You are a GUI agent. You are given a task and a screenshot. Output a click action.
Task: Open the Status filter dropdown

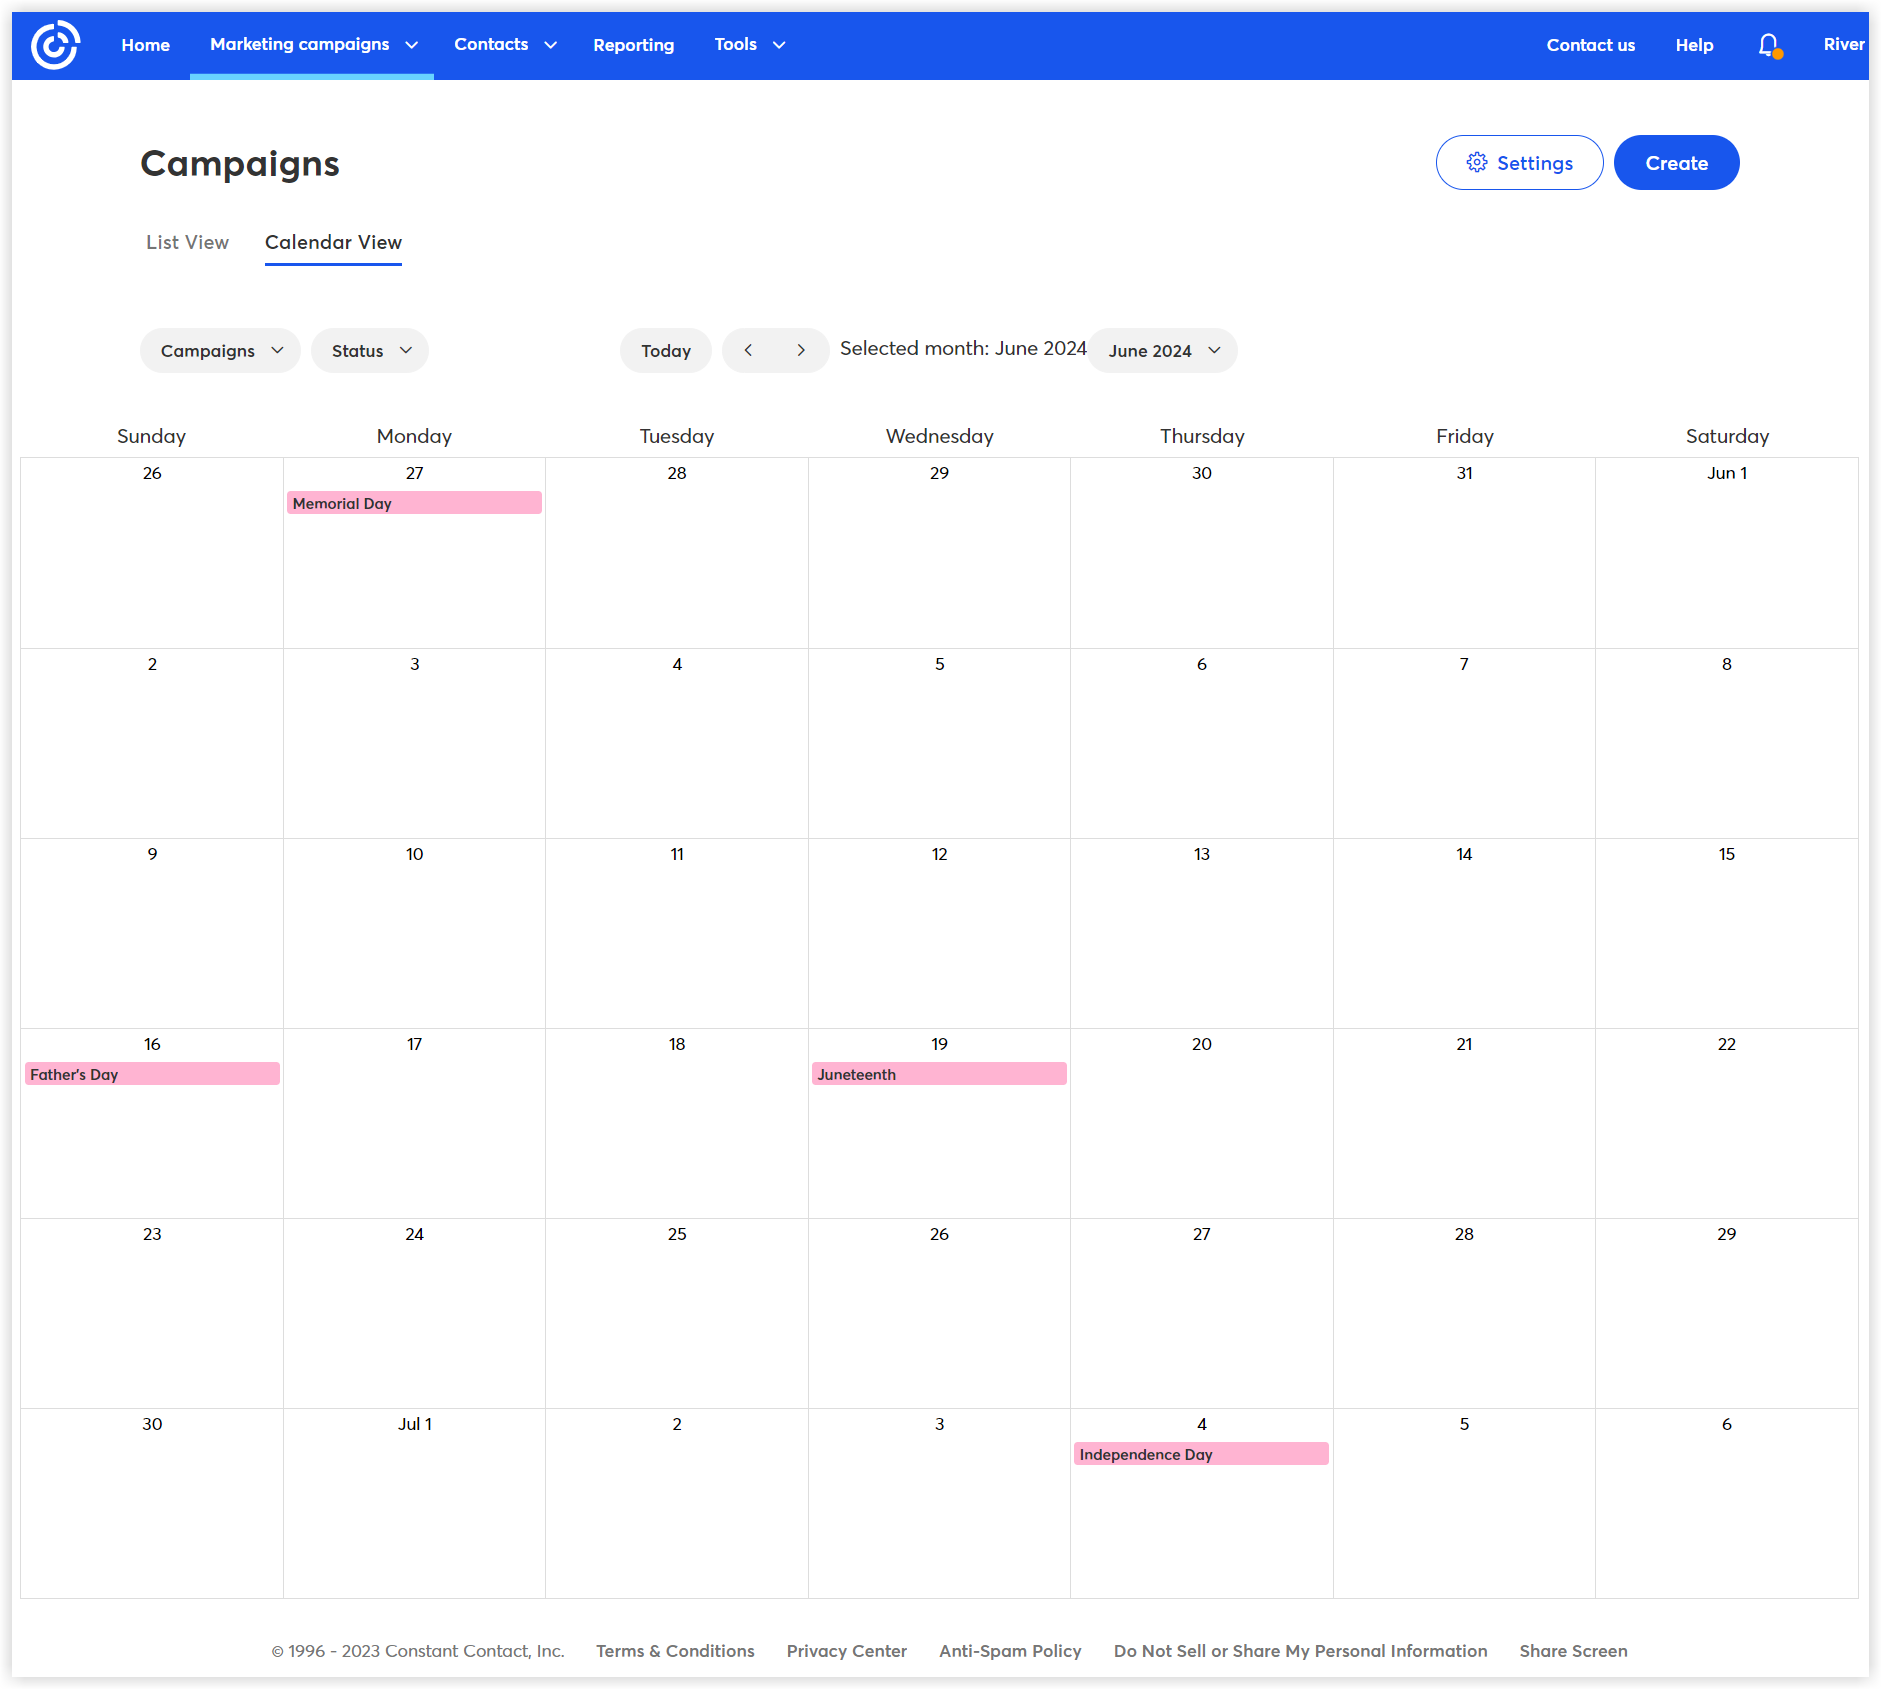[369, 350]
